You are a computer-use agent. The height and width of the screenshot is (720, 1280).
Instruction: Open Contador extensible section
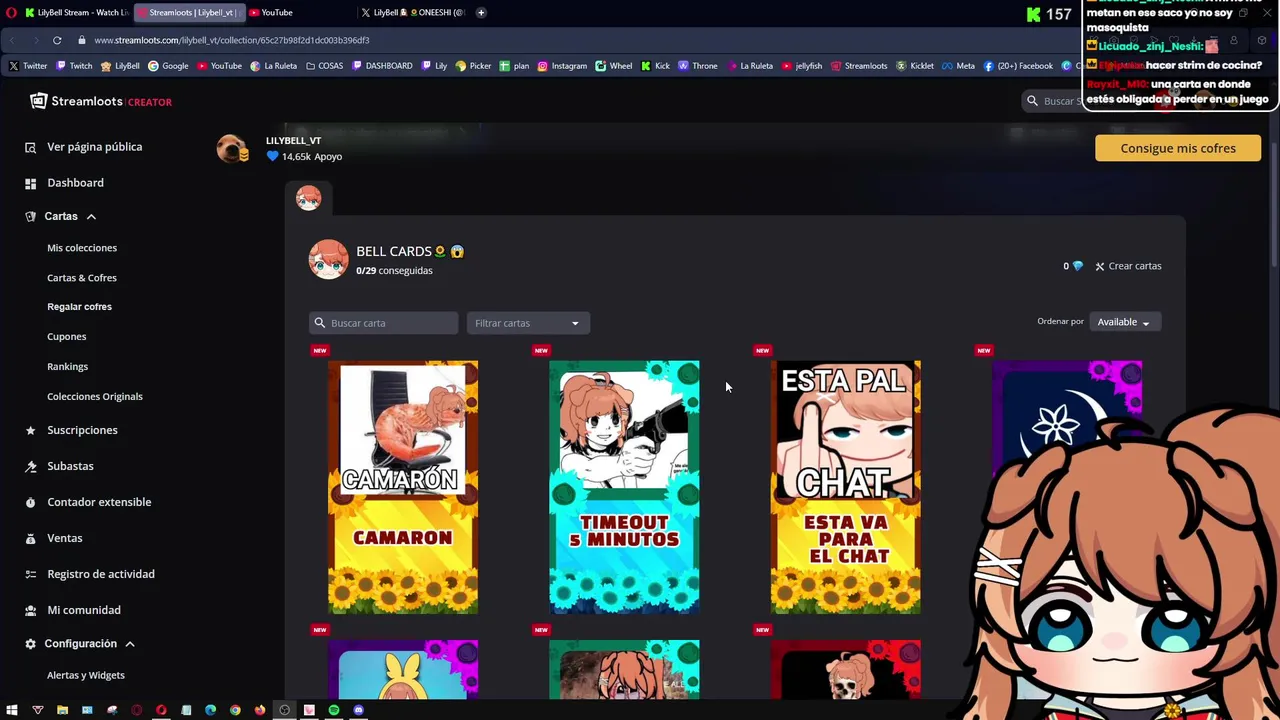[x=99, y=502]
